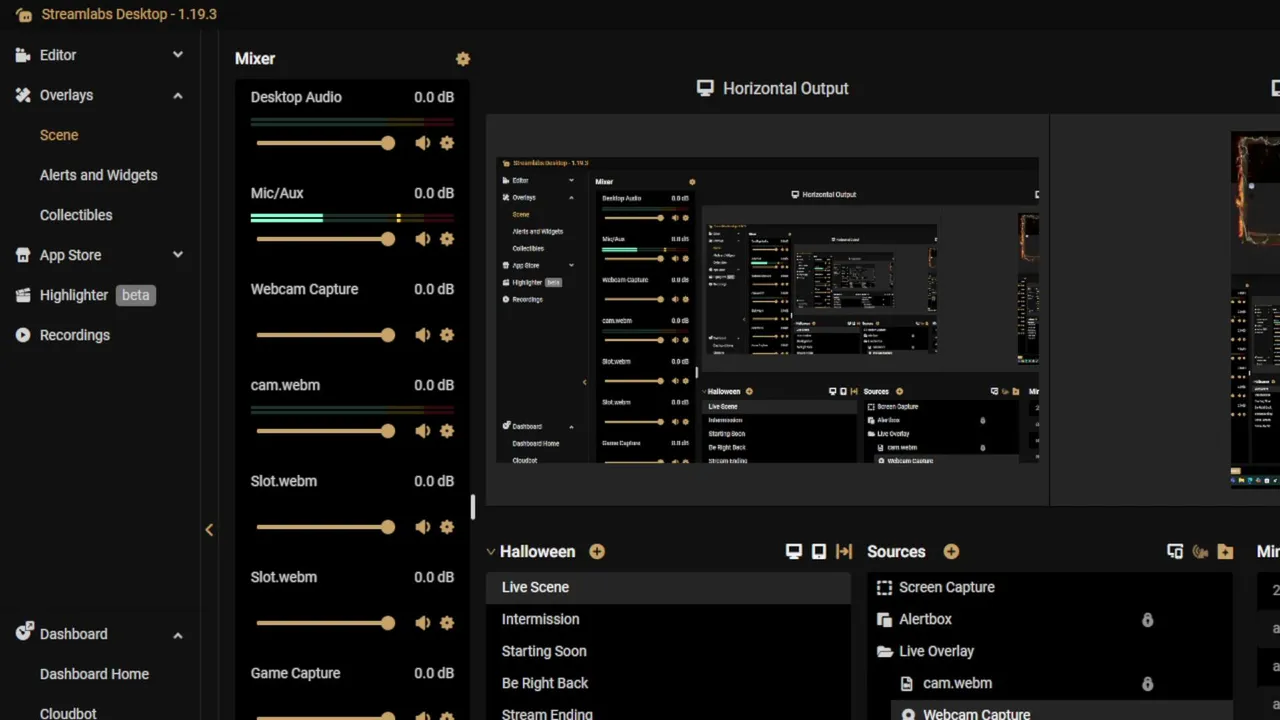The image size is (1280, 720).
Task: Open Desktop Audio settings gear
Action: pos(447,143)
